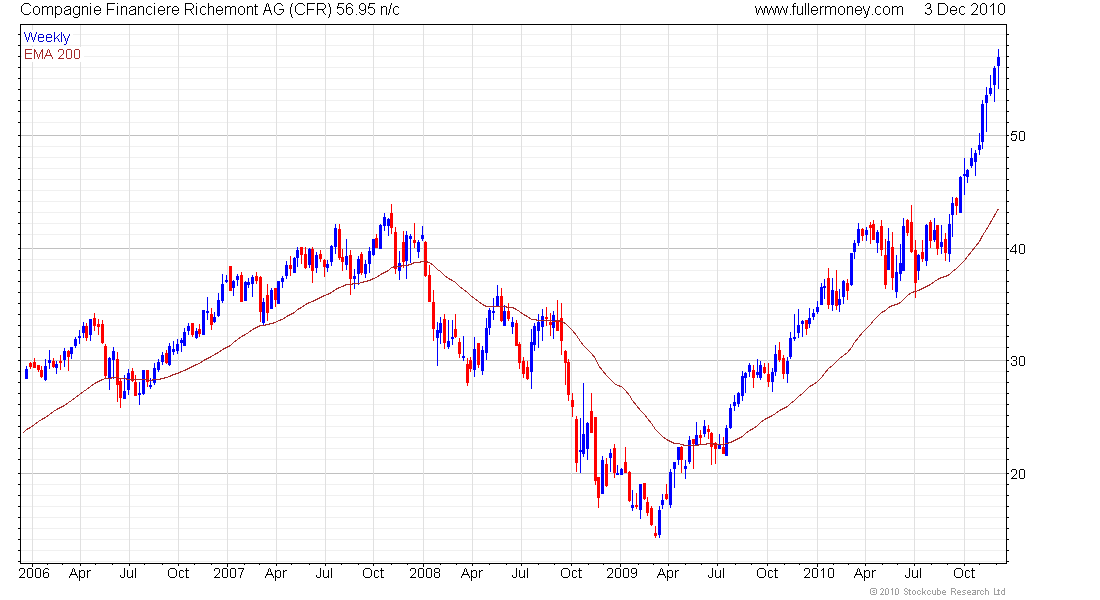Image resolution: width=1100 pixels, height=600 pixels.
Task: Click the y-axis value 50
Action: tap(1017, 136)
